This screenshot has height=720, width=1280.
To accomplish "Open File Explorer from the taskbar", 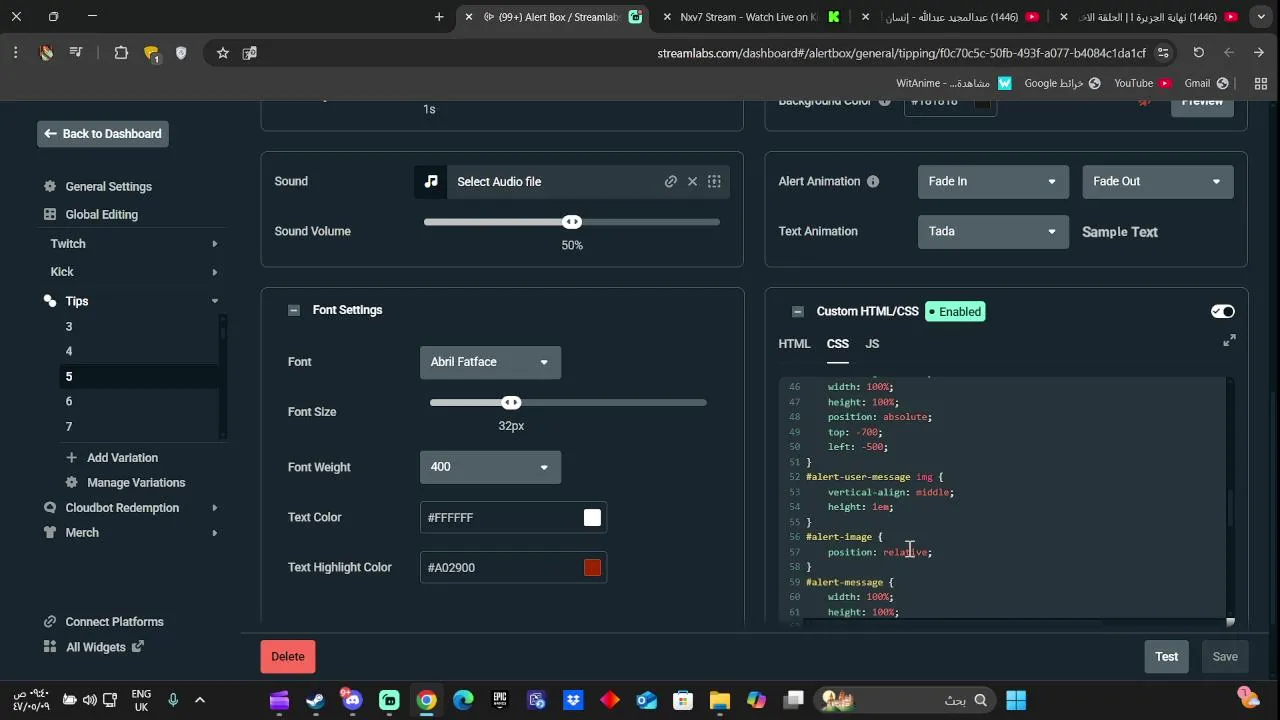I will (719, 700).
